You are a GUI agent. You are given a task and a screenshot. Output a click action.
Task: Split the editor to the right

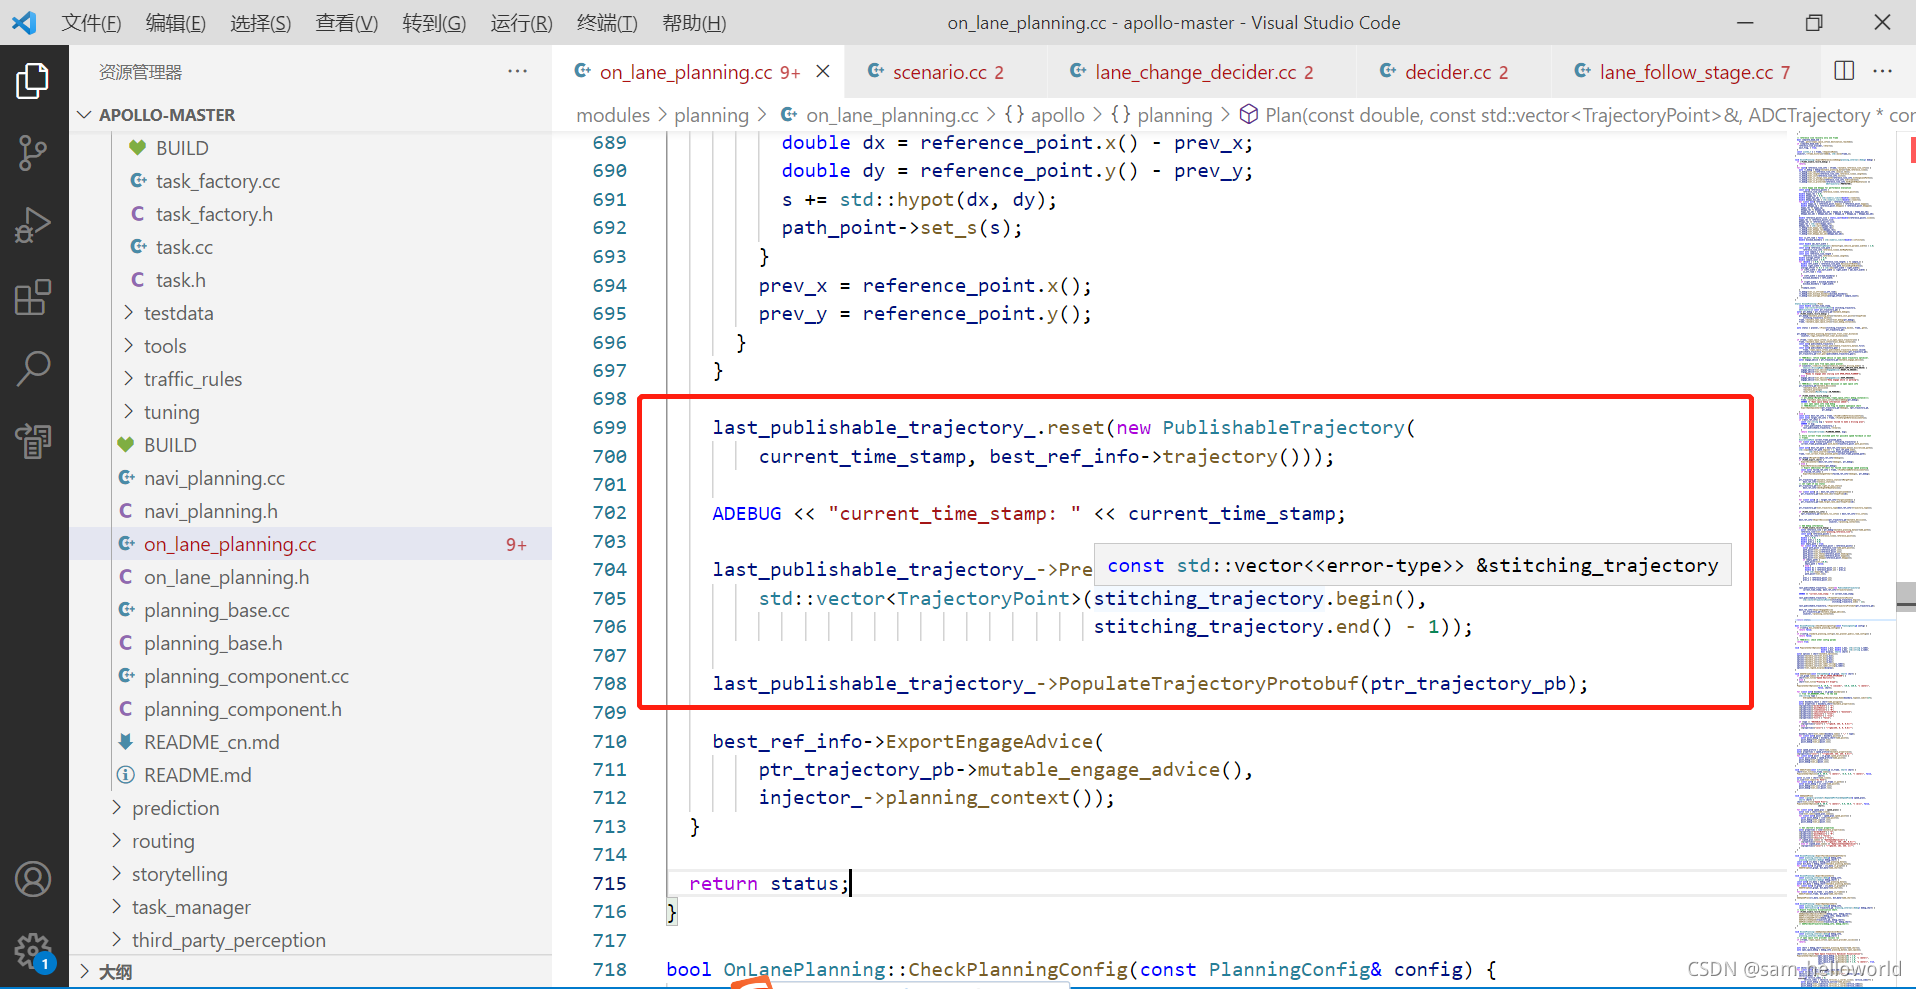point(1844,70)
